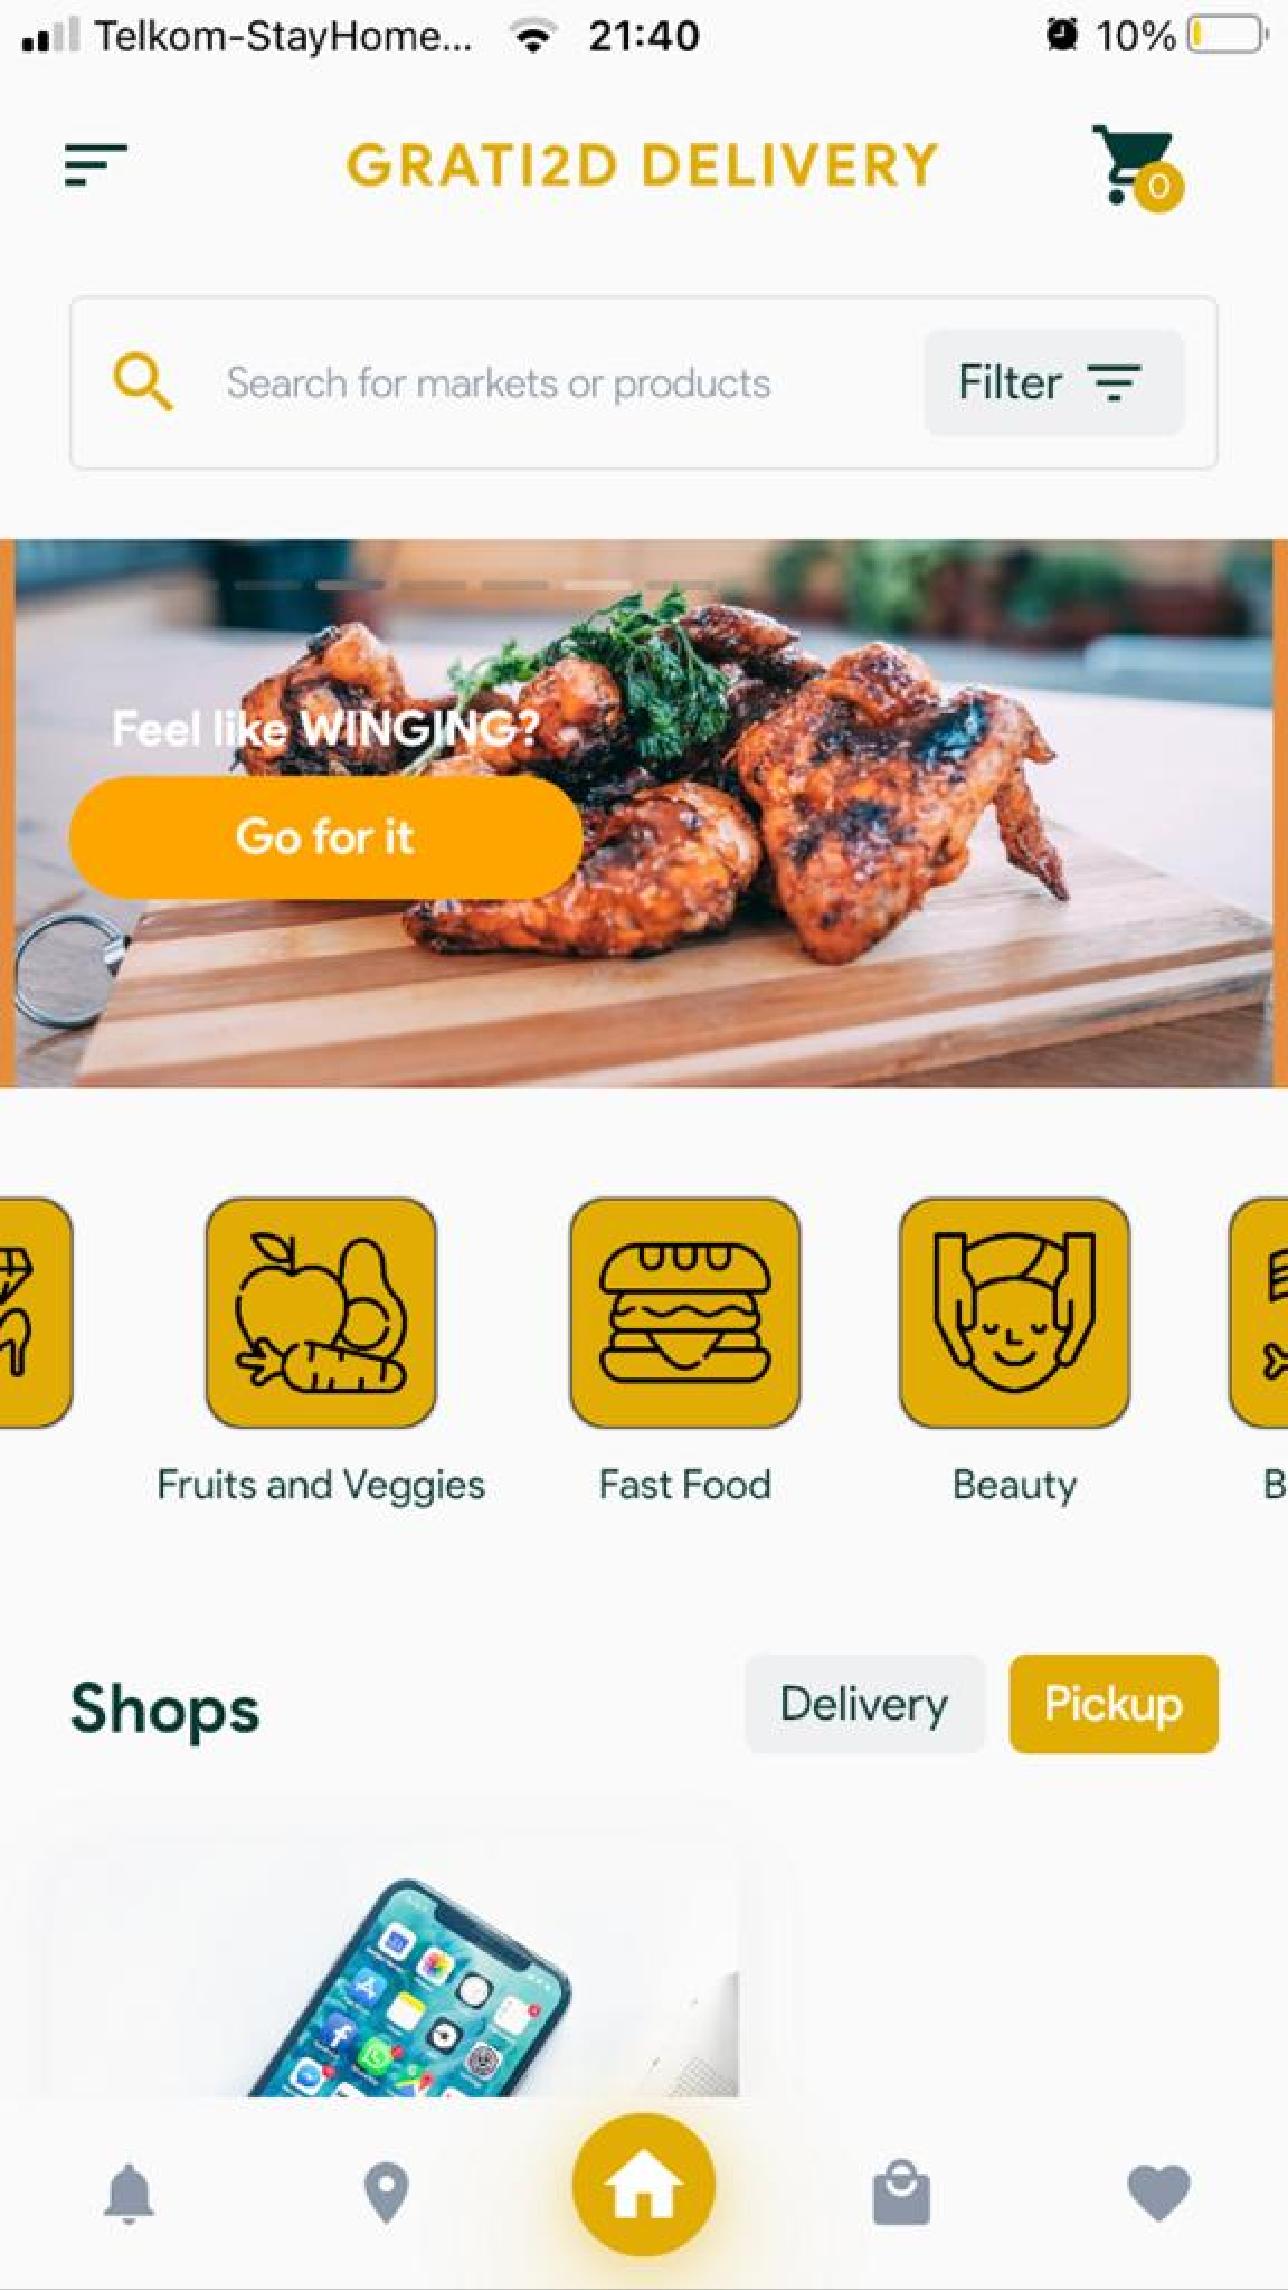
Task: Select the Fruits and Veggies category icon
Action: [x=321, y=1312]
